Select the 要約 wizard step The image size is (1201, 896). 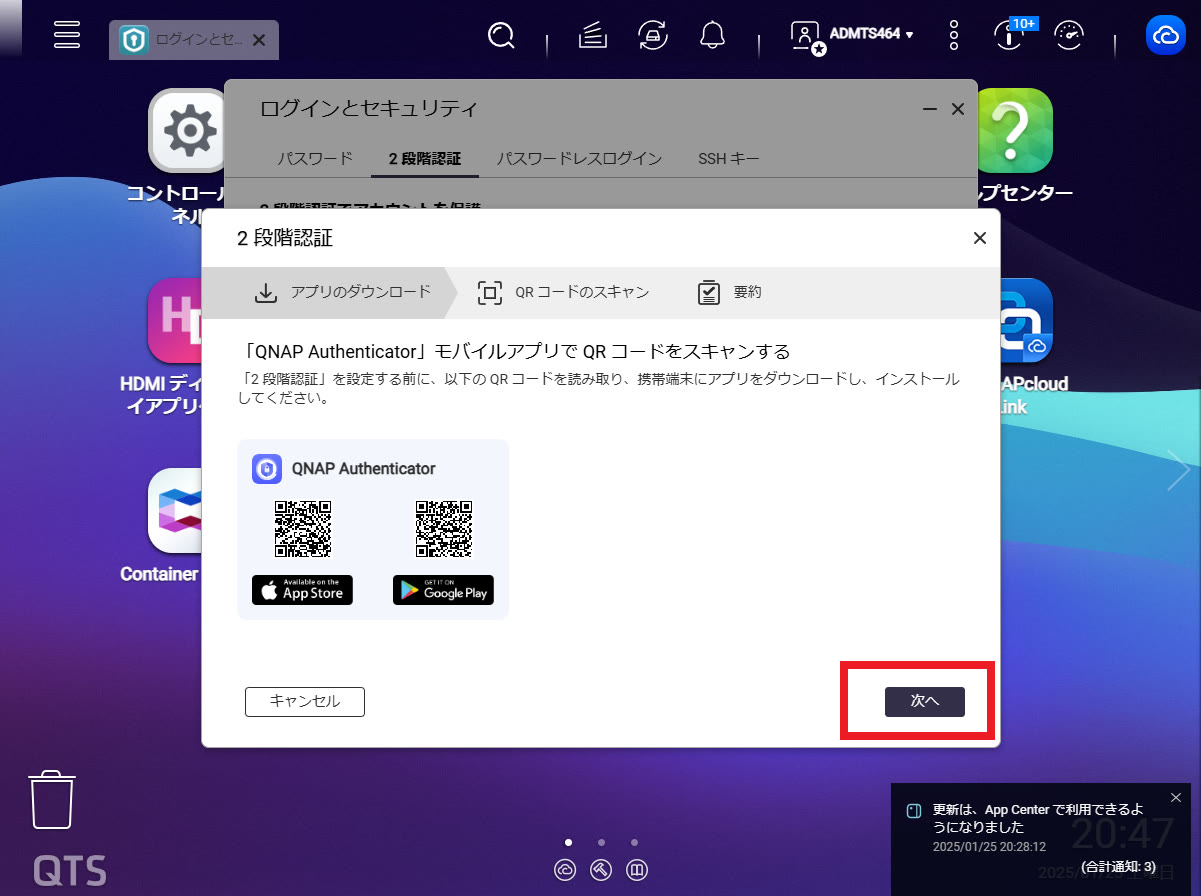tap(729, 292)
